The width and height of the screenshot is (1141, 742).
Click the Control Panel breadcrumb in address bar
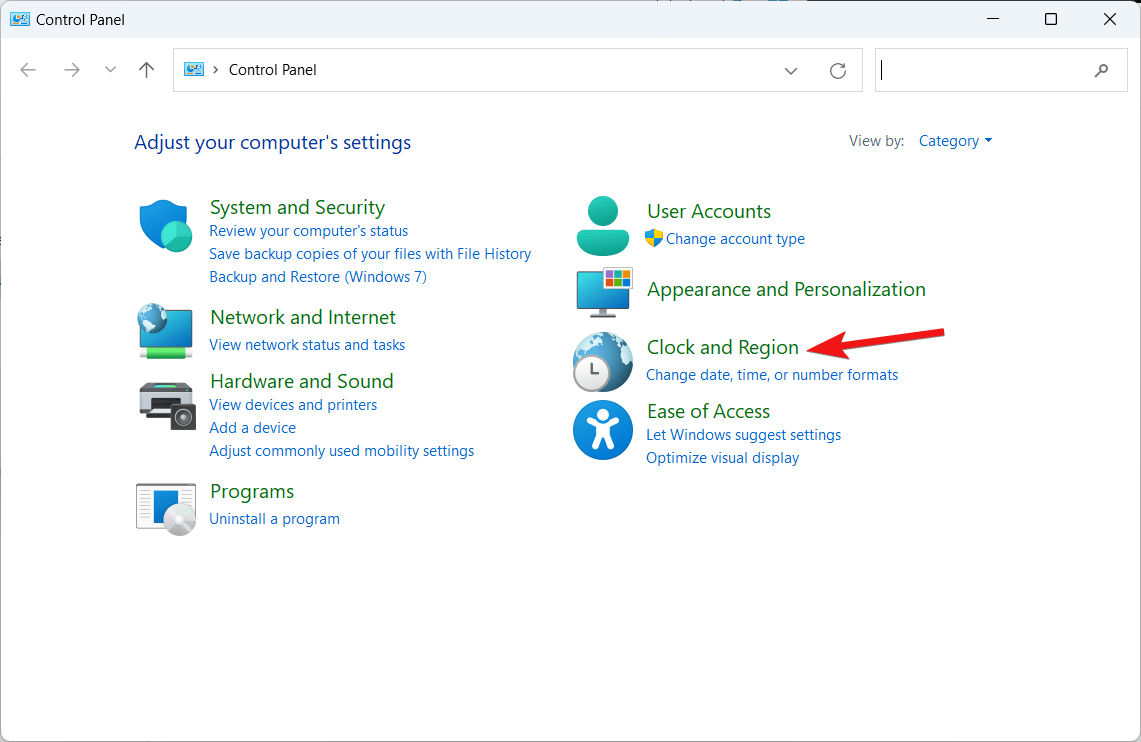(272, 70)
